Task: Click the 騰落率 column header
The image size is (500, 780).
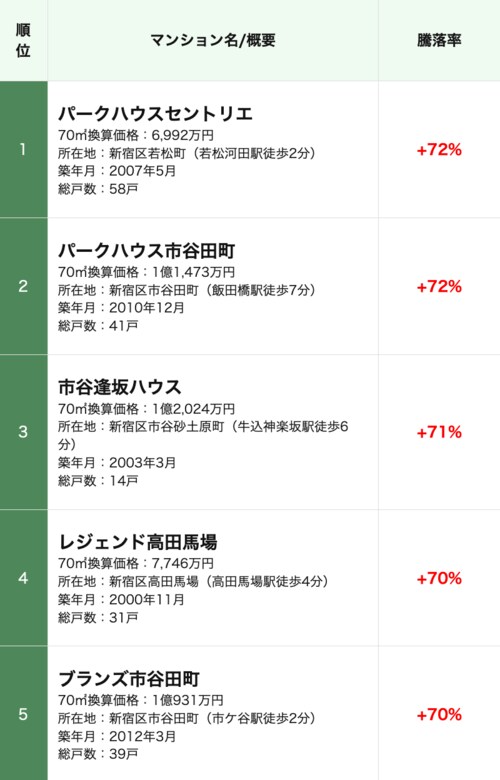Action: point(439,40)
